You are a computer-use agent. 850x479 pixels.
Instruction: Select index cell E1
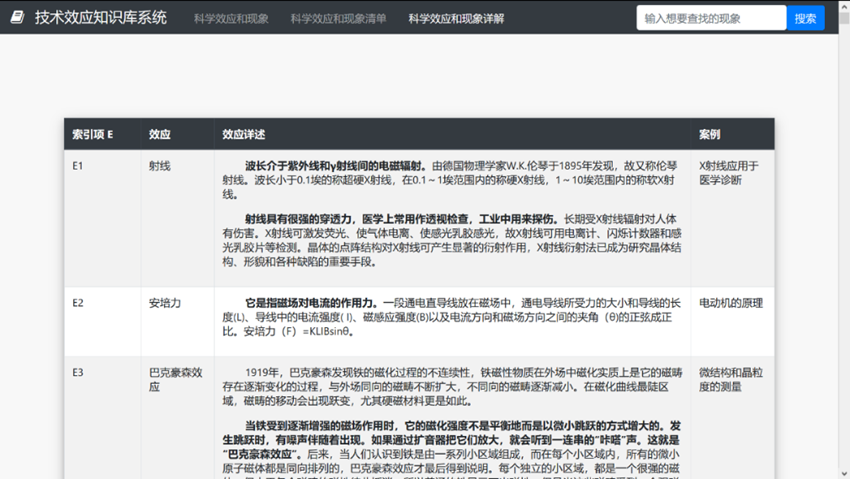(102, 218)
